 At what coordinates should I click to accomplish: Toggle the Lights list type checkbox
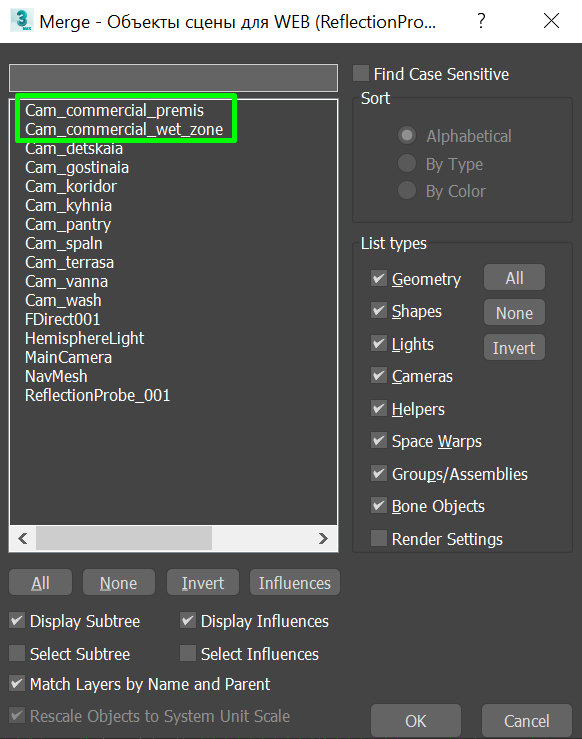pyautogui.click(x=379, y=344)
